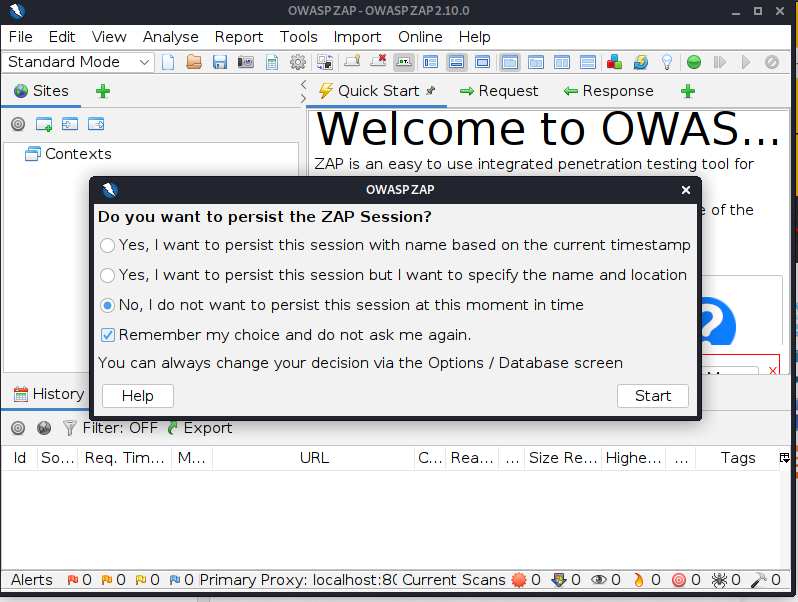798x602 pixels.
Task: Click the Check for Updates lightning icon
Action: pyautogui.click(x=641, y=62)
